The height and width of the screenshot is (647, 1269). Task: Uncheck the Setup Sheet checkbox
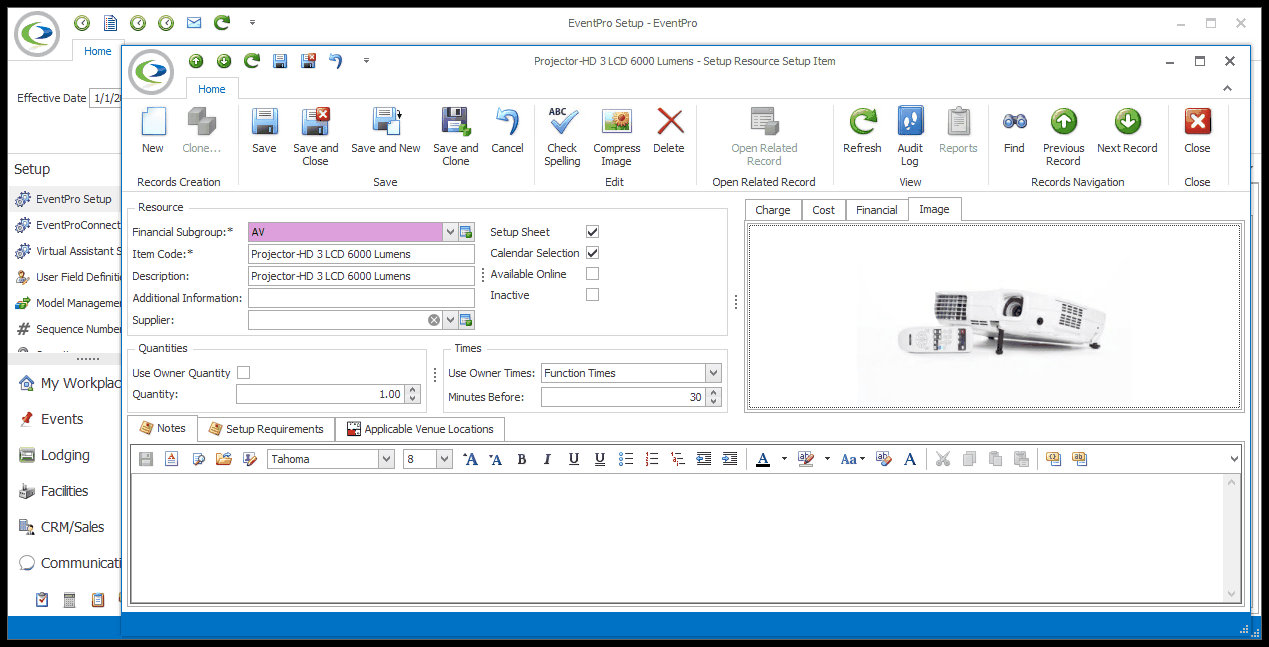(592, 232)
